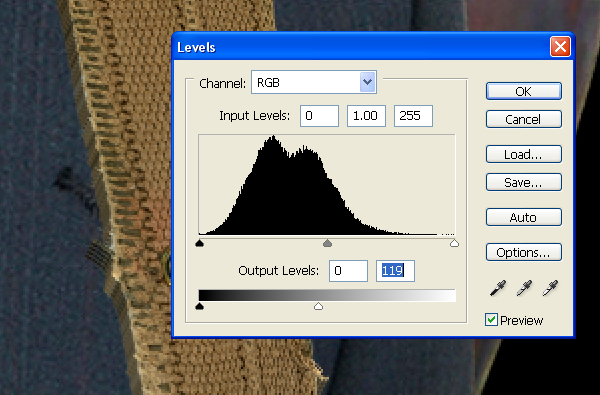Cancel the Levels dialog

524,119
